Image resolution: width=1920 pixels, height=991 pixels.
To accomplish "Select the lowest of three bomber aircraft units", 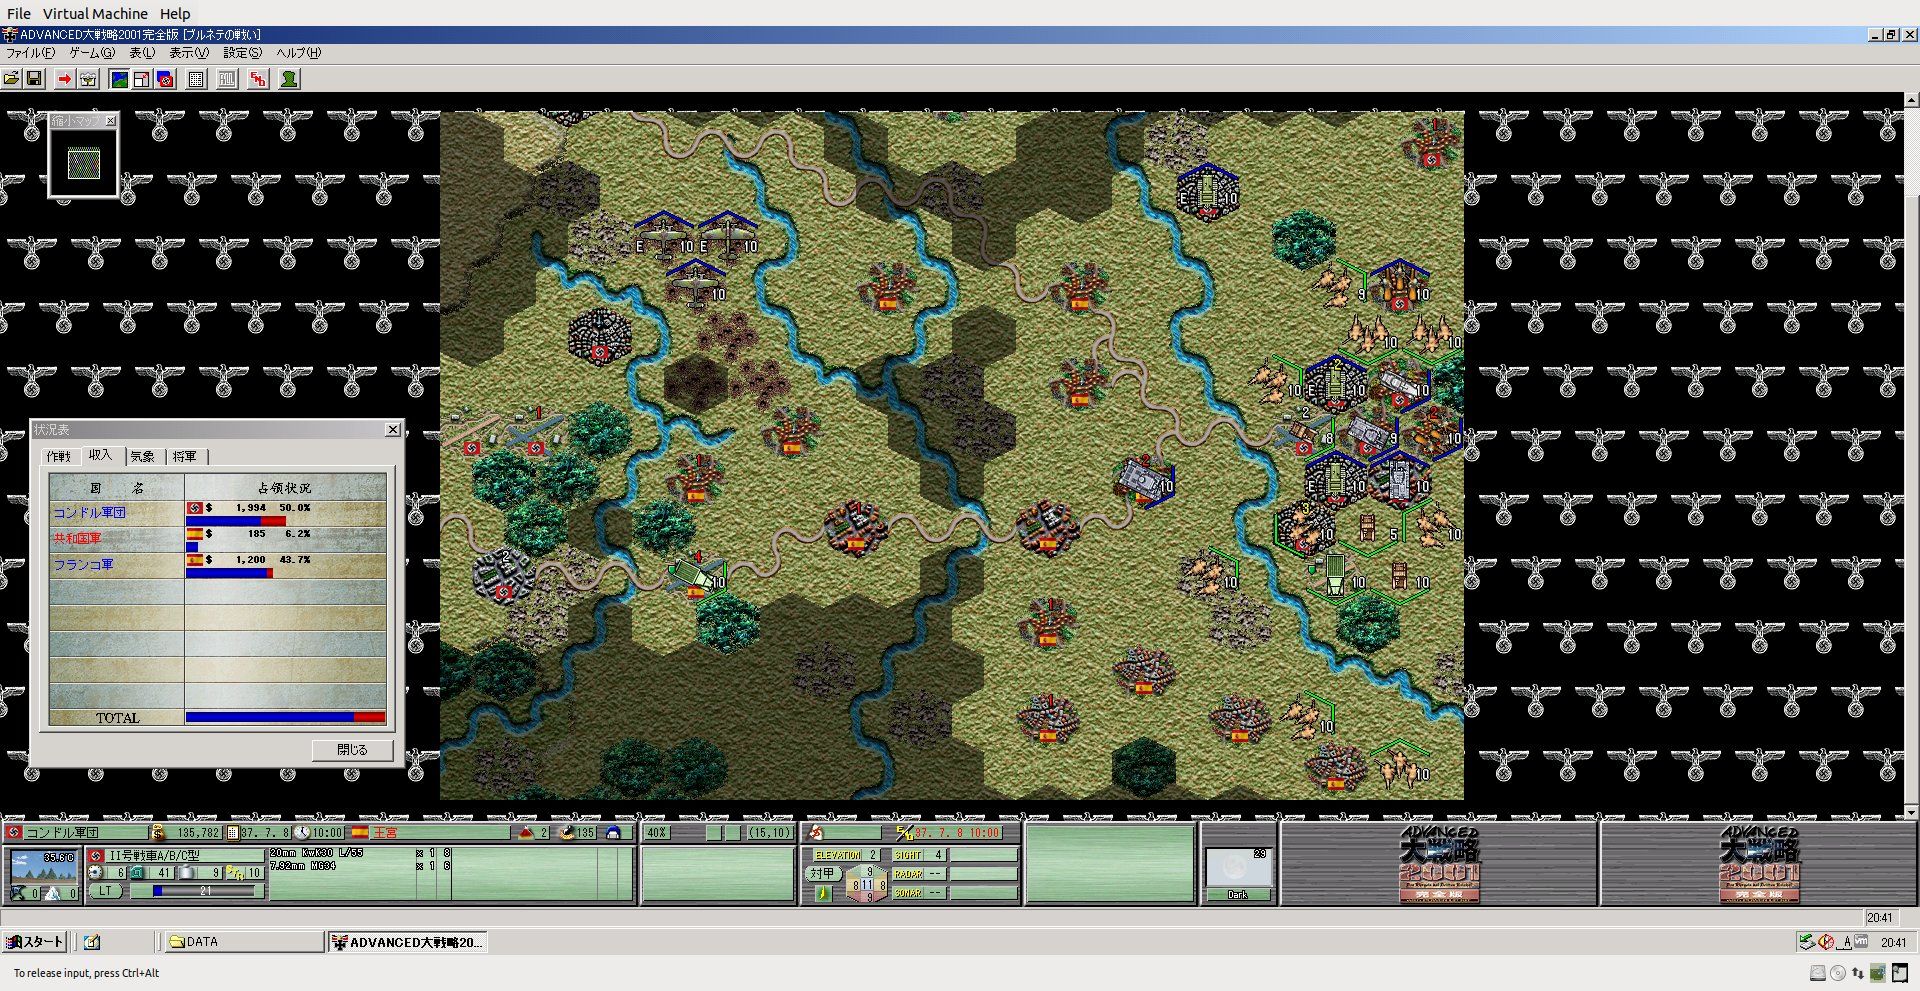I will tap(696, 285).
